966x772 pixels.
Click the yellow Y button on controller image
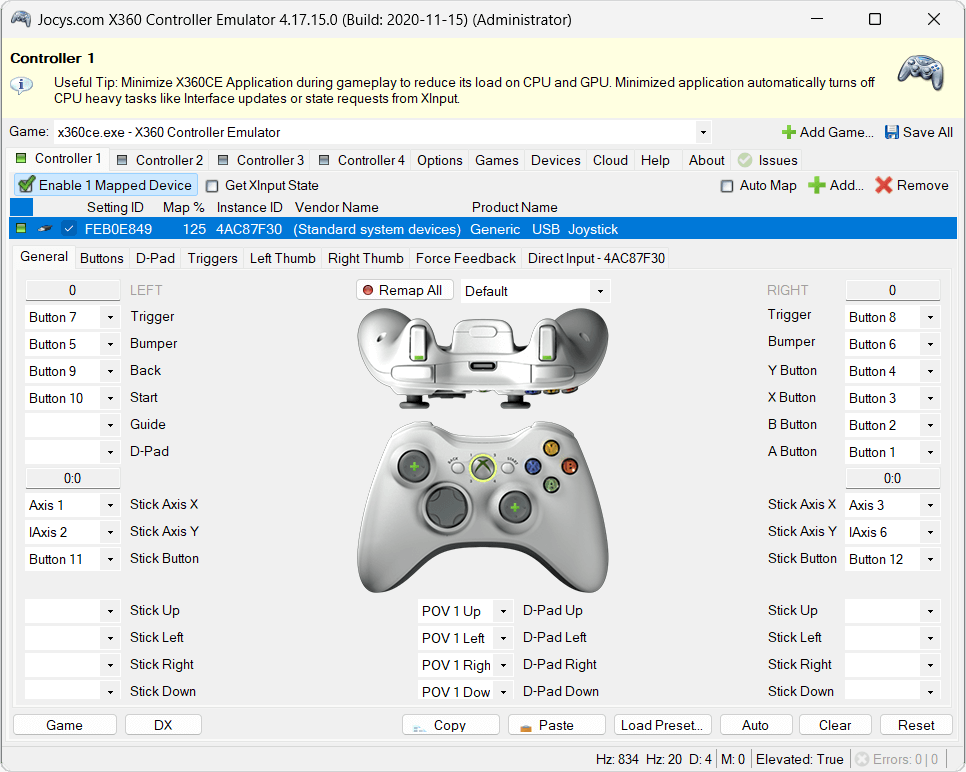coord(550,448)
